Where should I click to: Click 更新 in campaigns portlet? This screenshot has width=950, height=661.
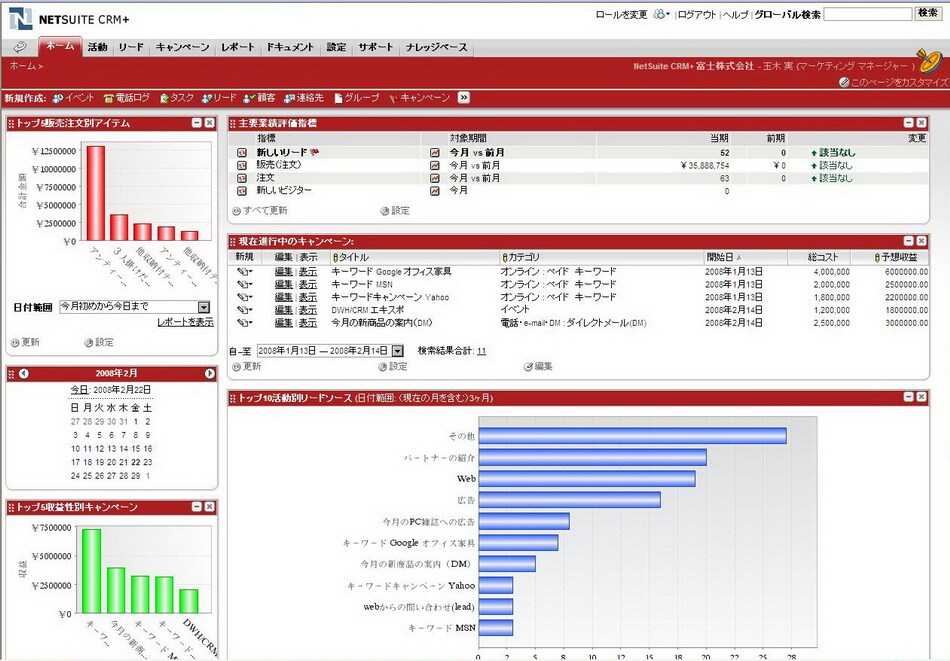pyautogui.click(x=246, y=367)
